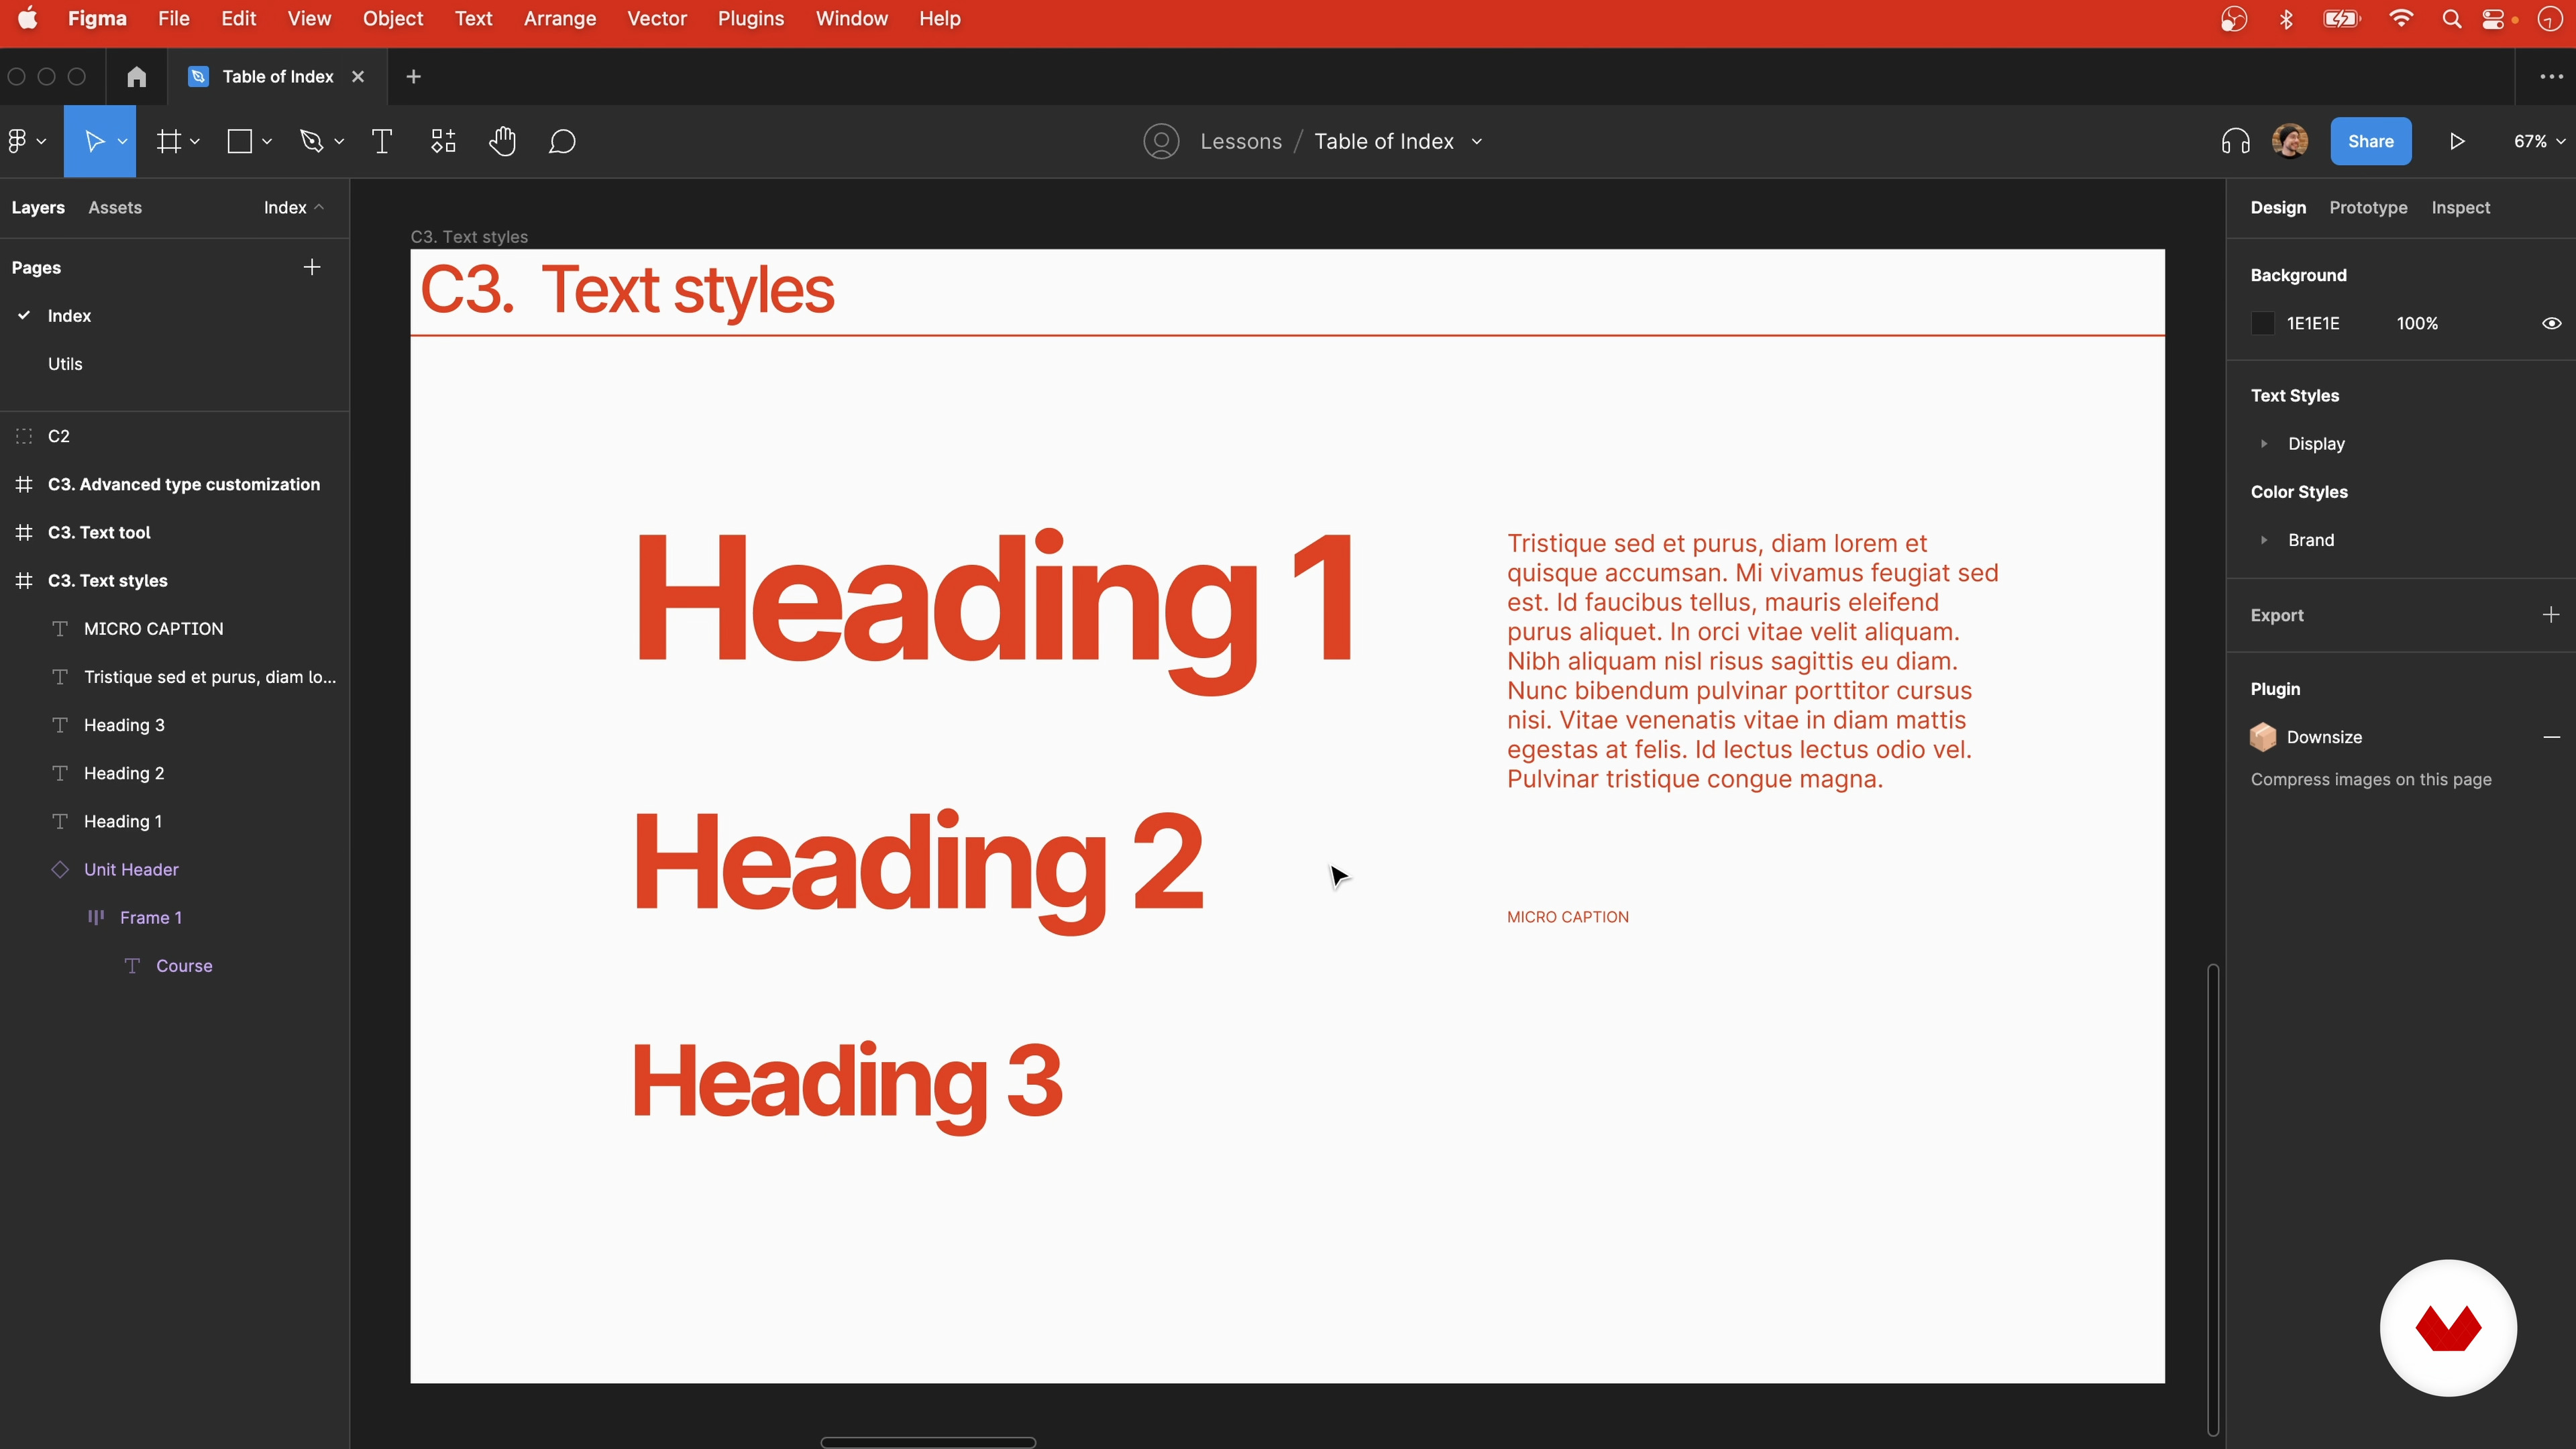Click the user avatar in toolbar
2576x1449 pixels.
pos(2290,141)
